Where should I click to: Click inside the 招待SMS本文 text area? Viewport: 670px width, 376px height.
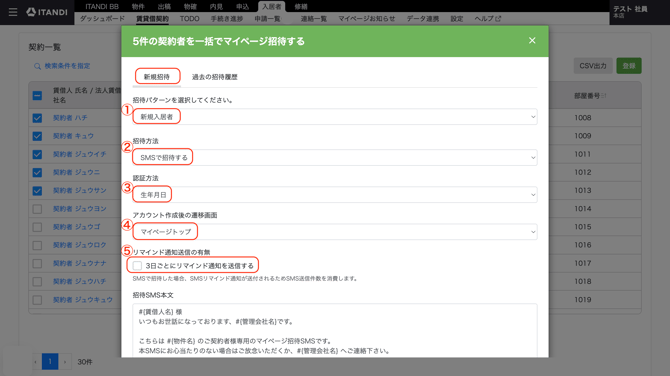[335, 330]
